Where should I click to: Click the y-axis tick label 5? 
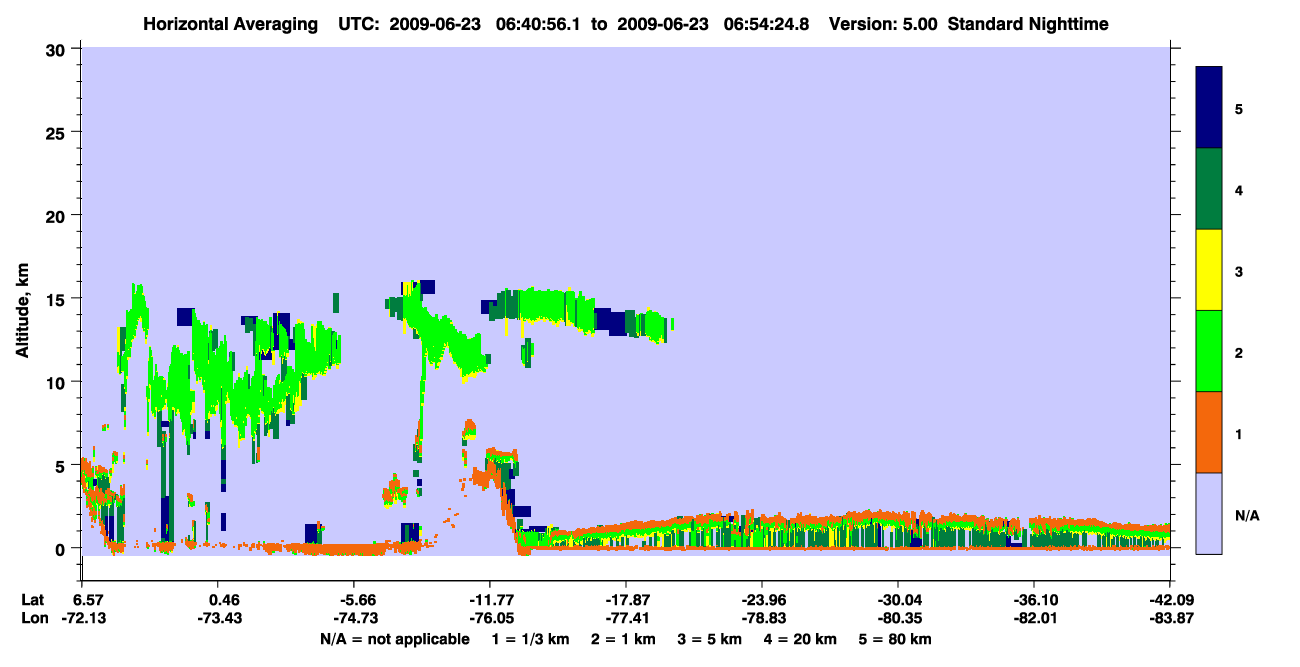61,465
